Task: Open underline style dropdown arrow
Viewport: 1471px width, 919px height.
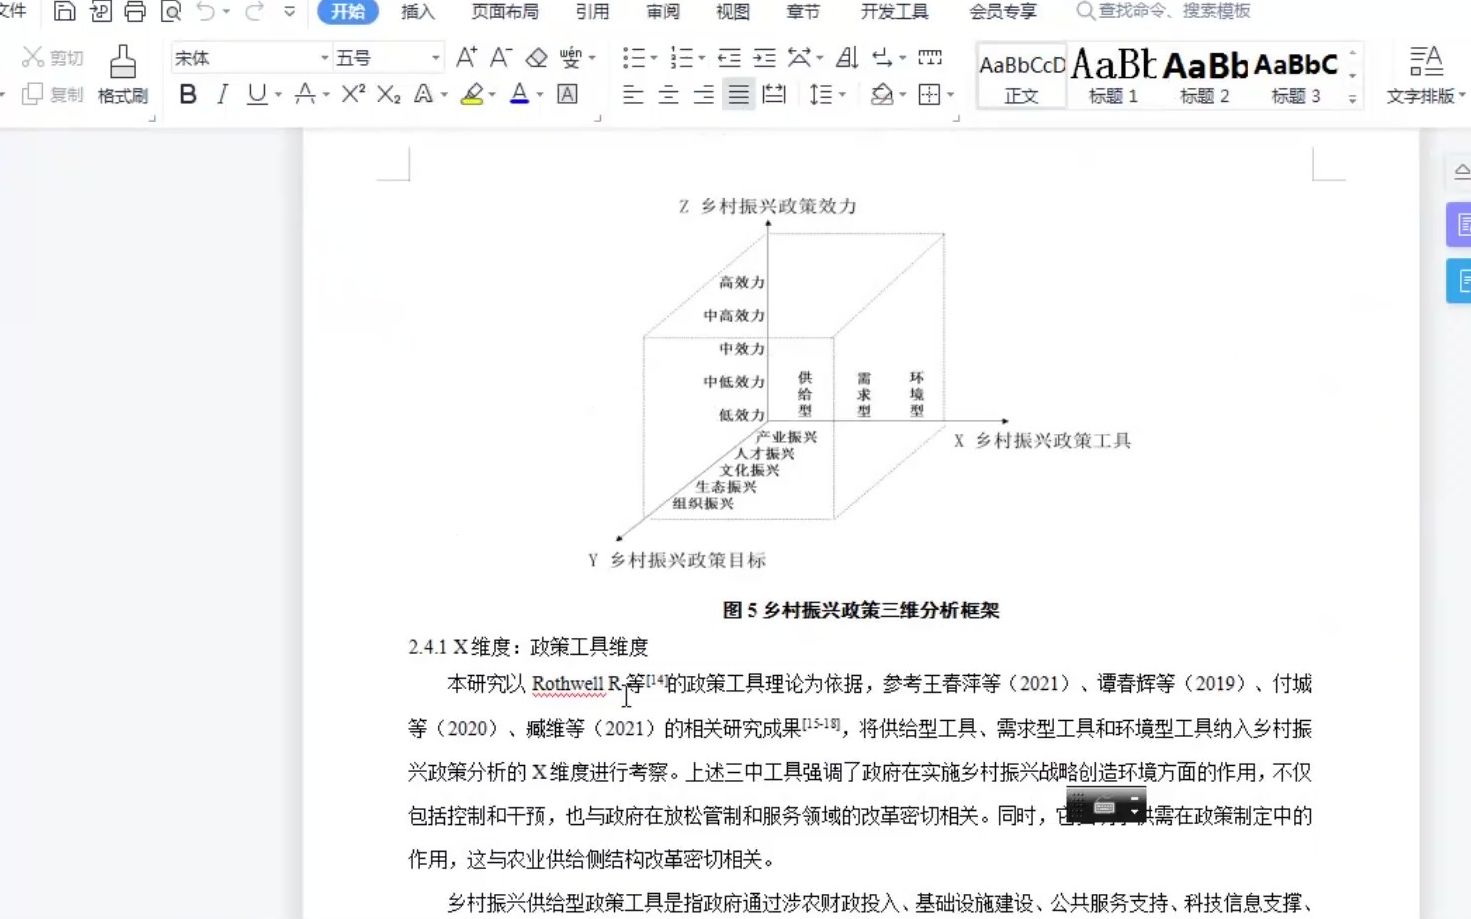Action: tap(278, 95)
